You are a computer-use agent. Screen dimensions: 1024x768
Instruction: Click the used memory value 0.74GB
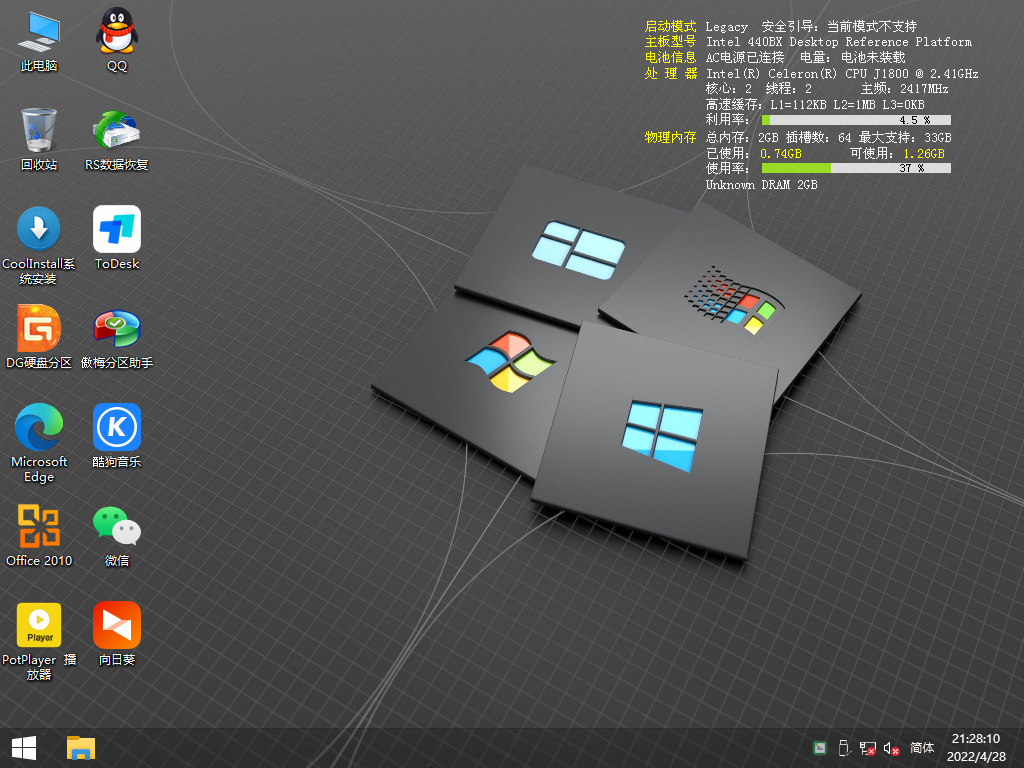point(780,154)
